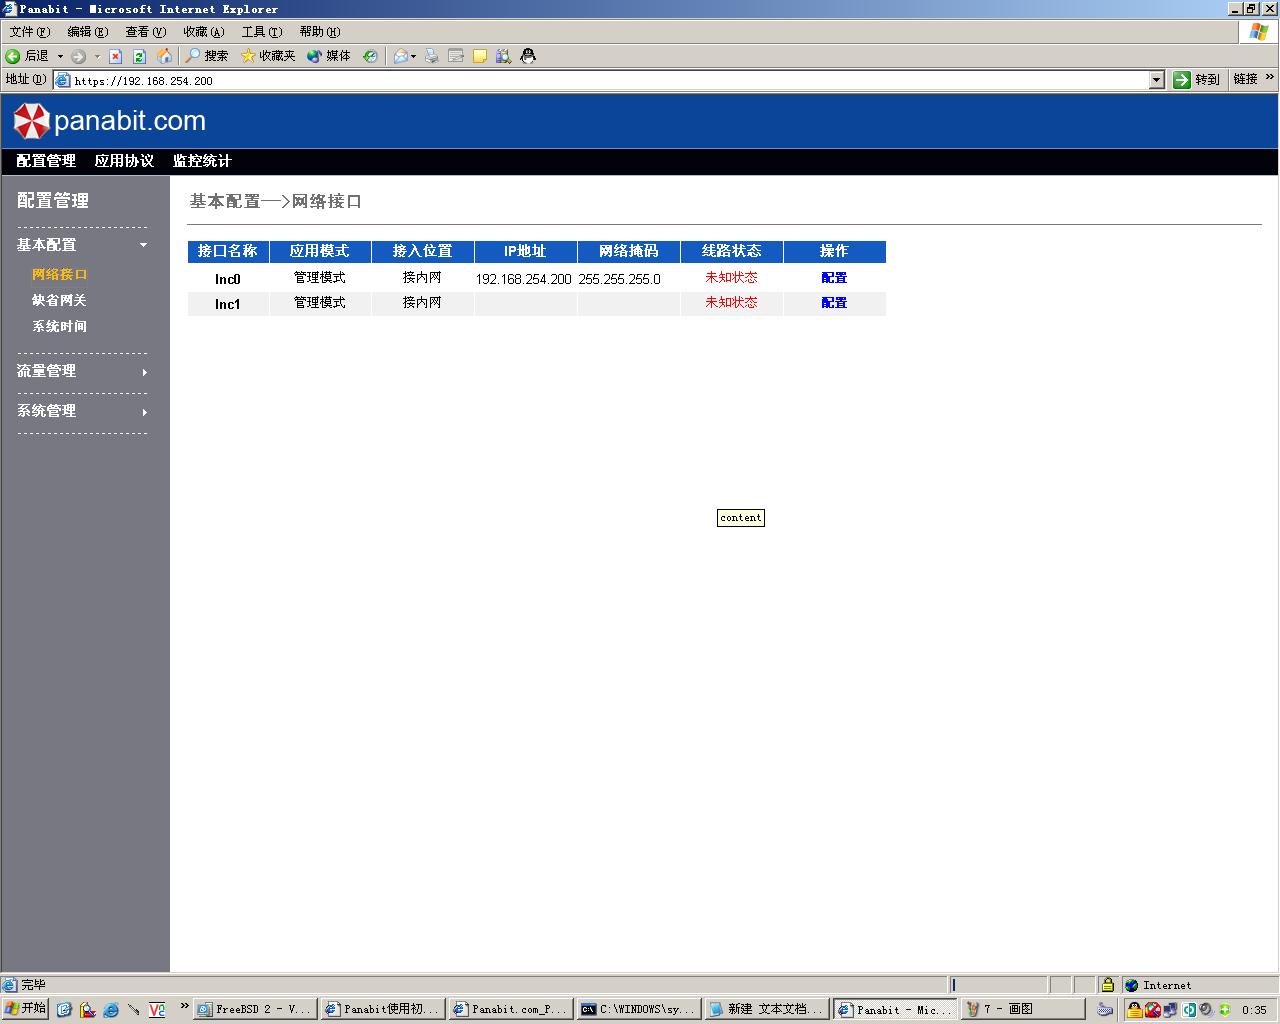Image resolution: width=1280 pixels, height=1024 pixels.
Task: Switch to Panabit使用初 taskbar window
Action: point(383,1010)
